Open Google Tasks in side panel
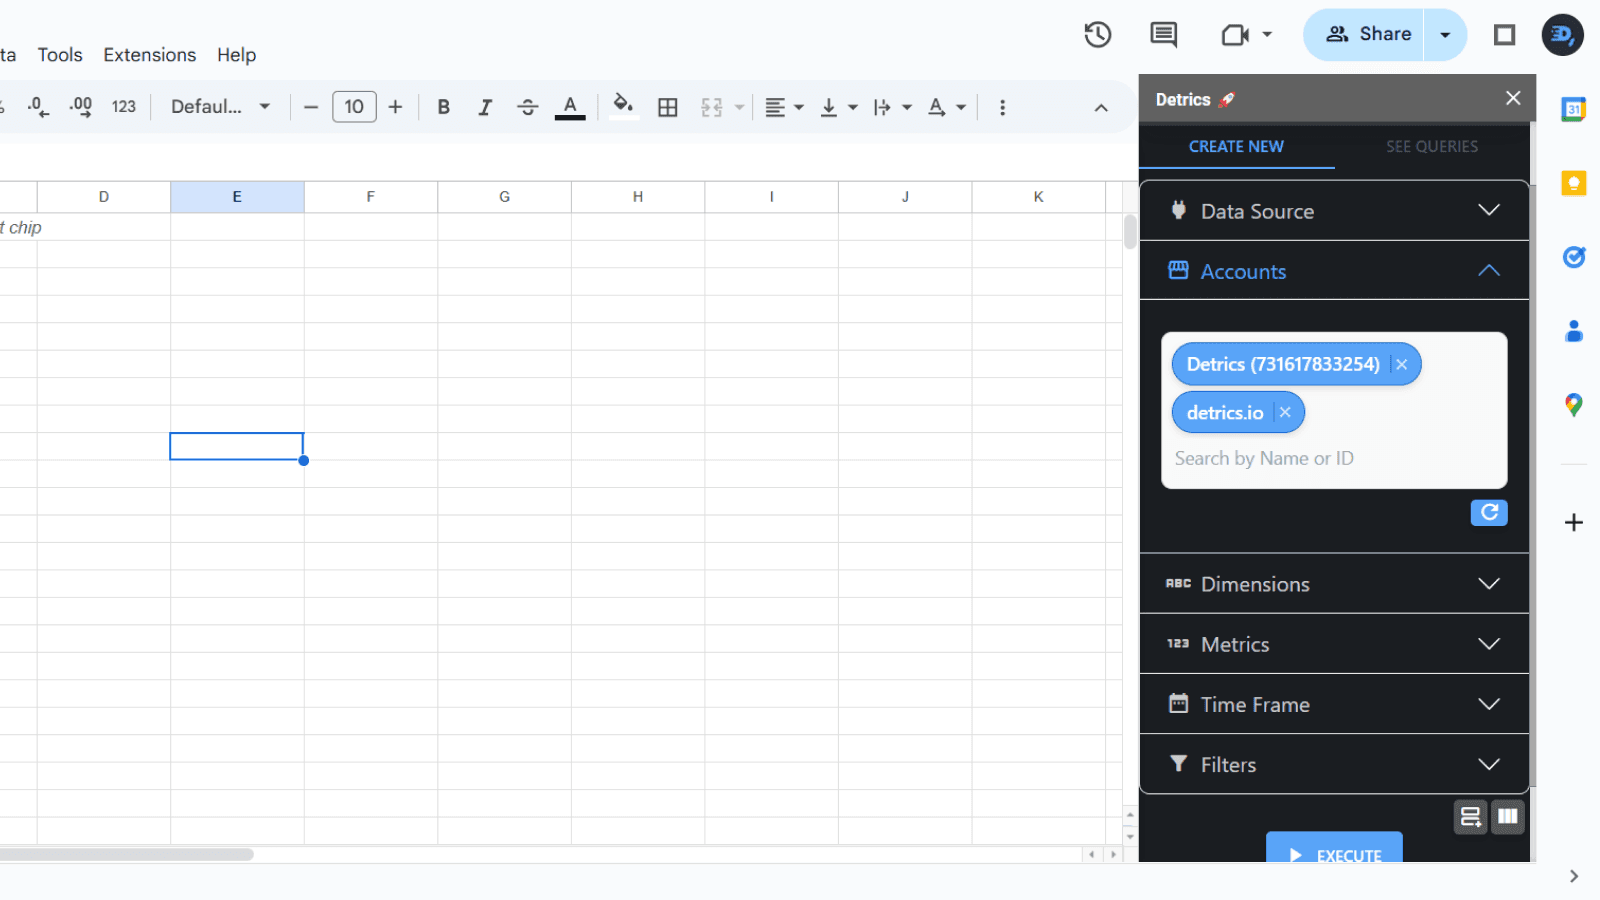This screenshot has height=900, width=1600. [1573, 257]
